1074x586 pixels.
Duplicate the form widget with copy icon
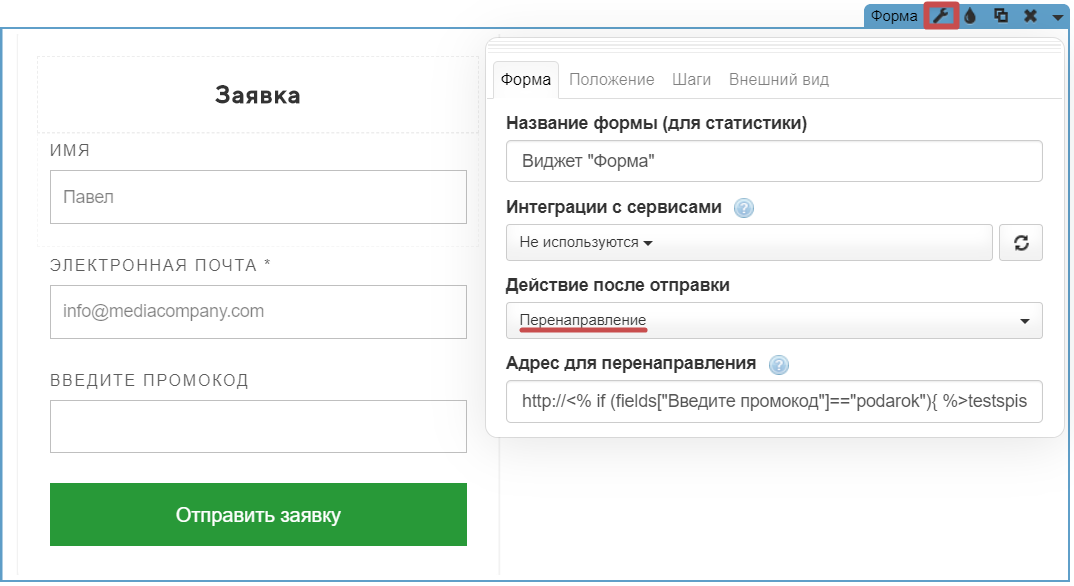pyautogui.click(x=1000, y=16)
